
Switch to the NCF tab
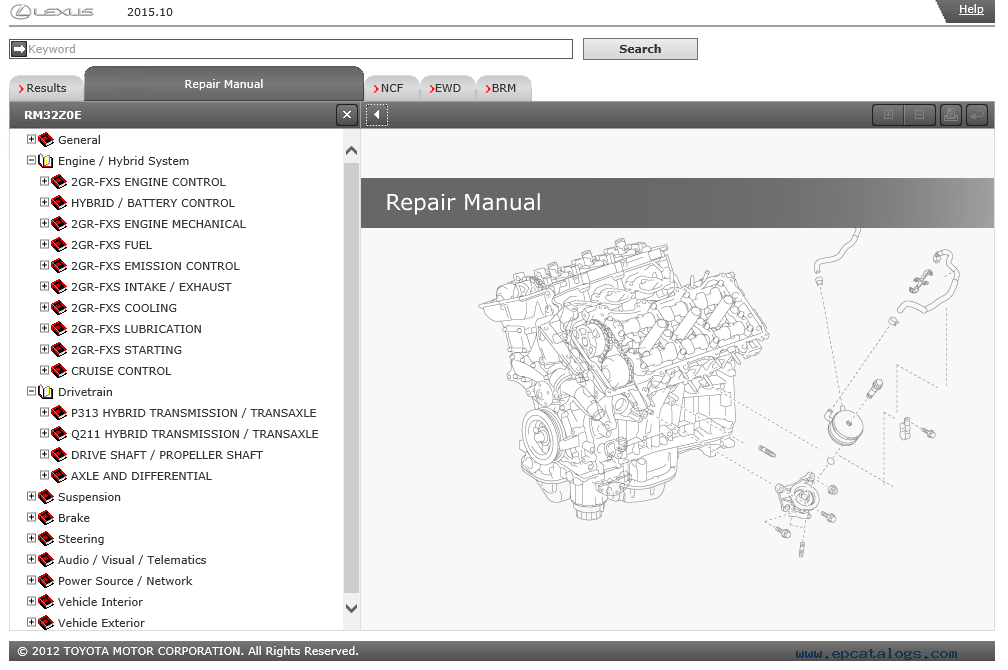click(x=391, y=88)
